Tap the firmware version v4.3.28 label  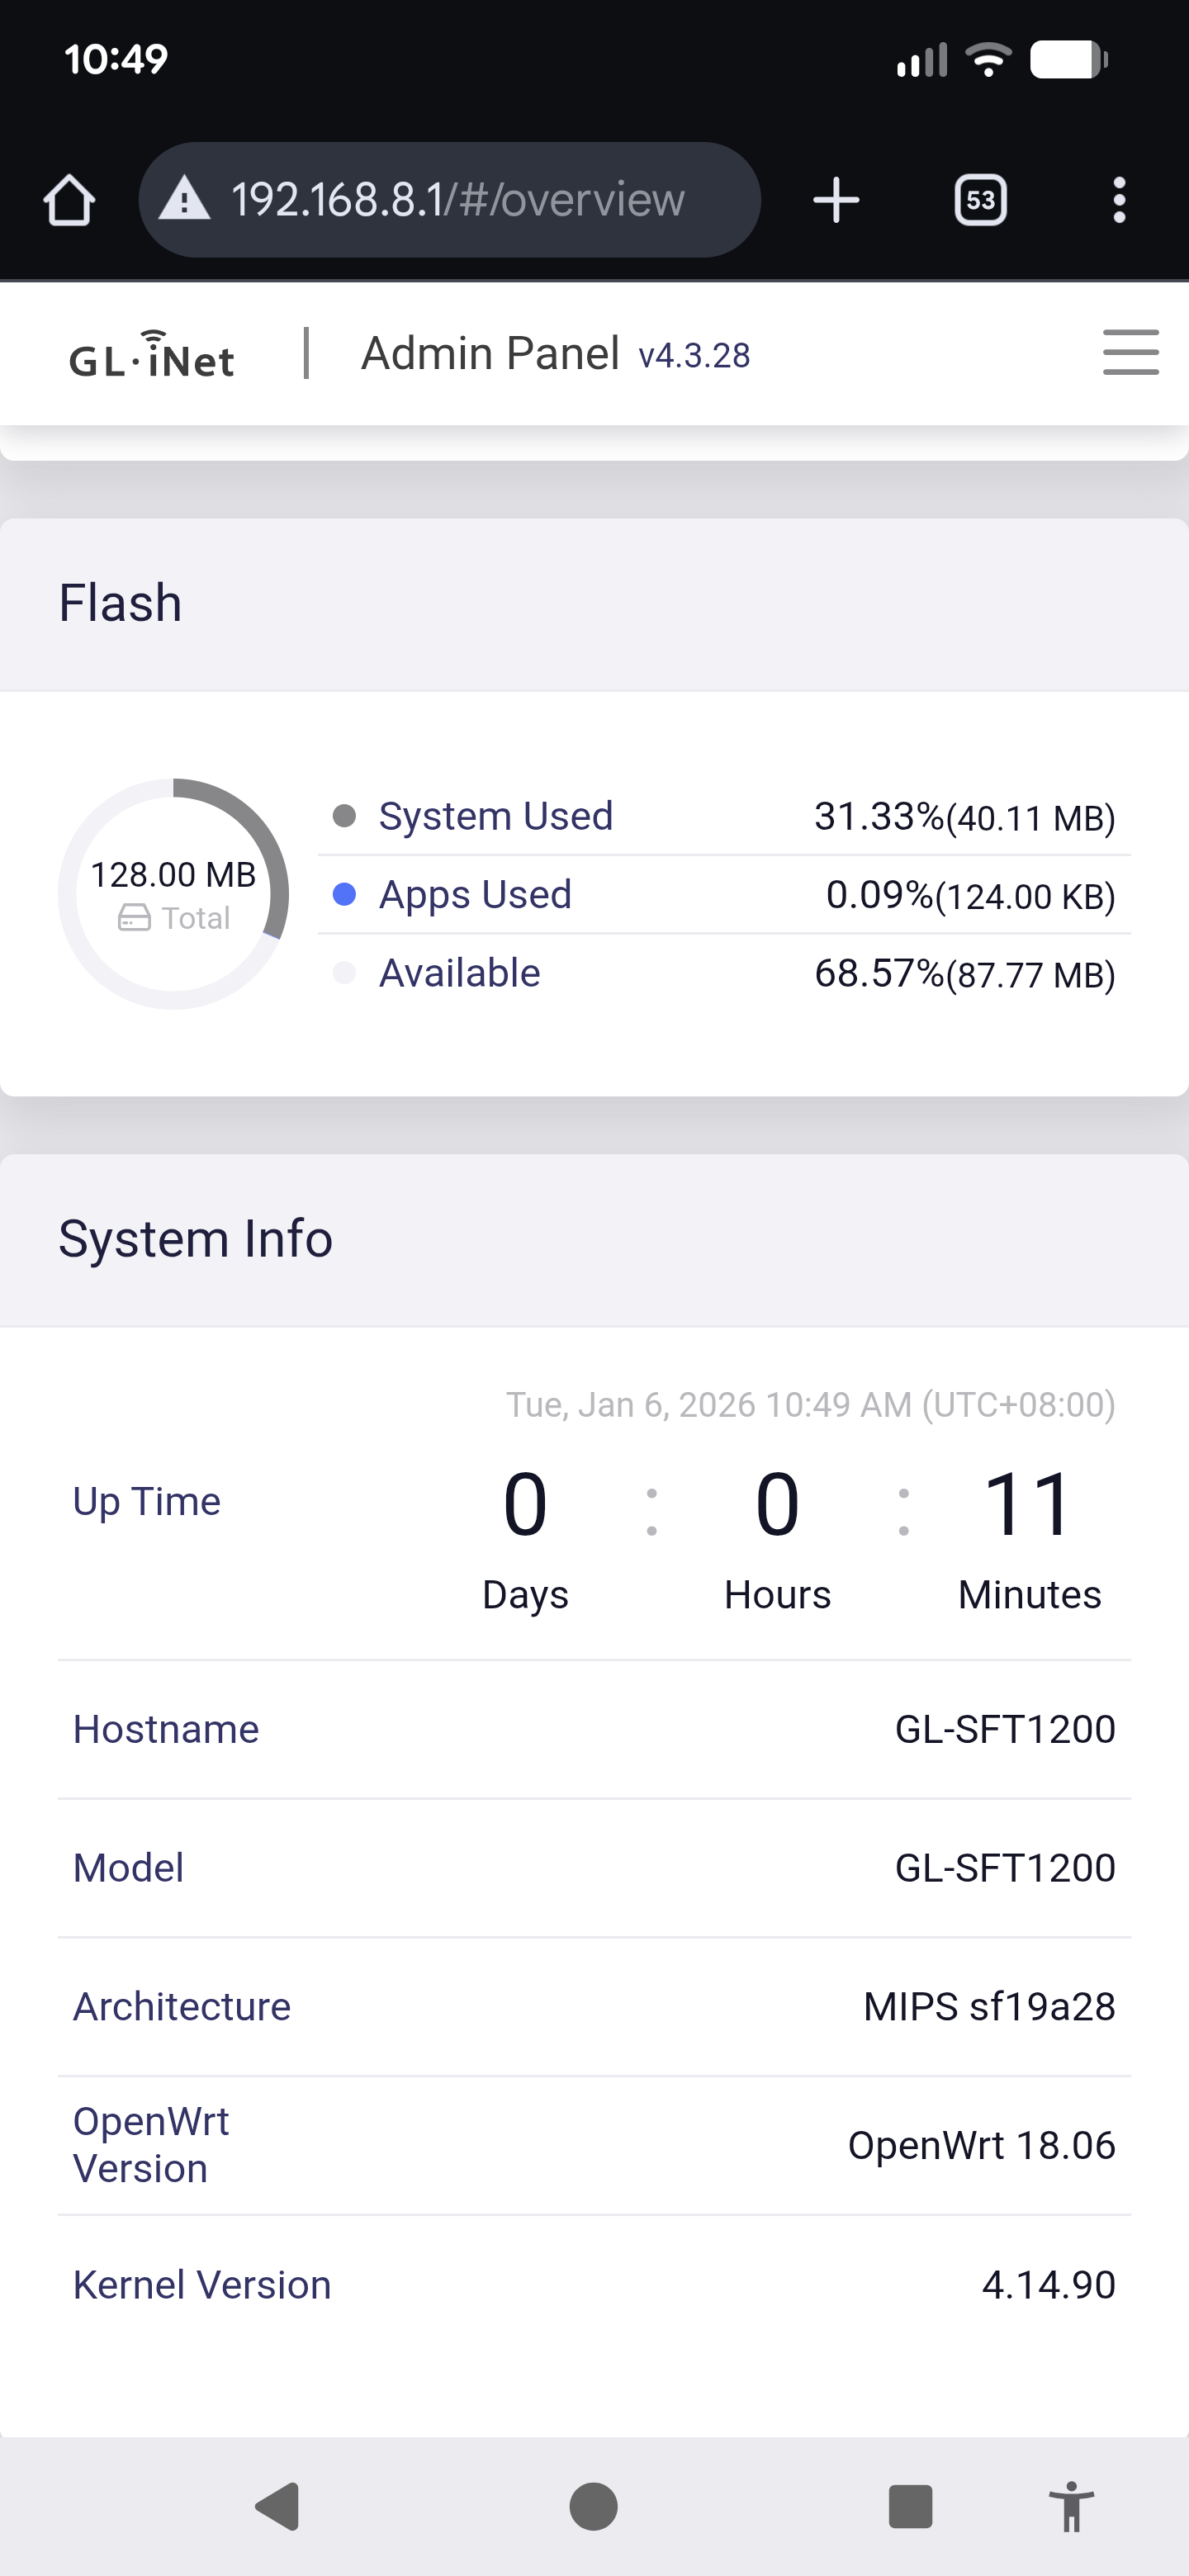coord(694,356)
